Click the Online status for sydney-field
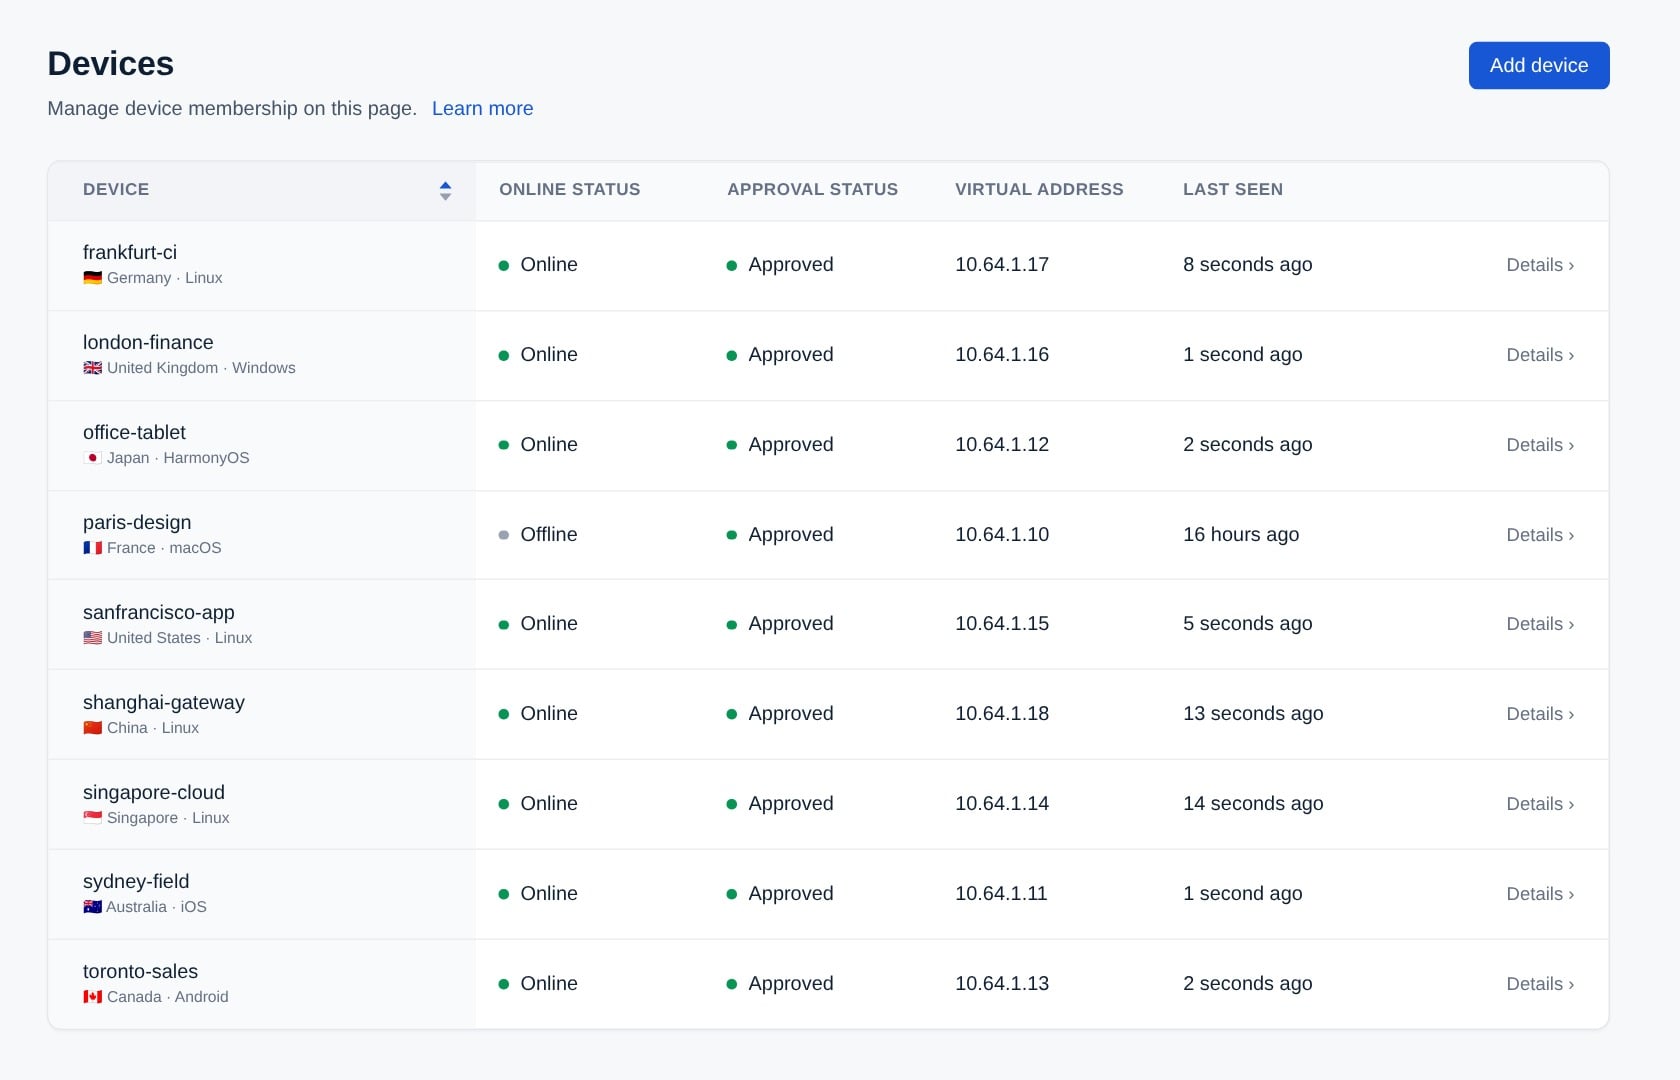 pyautogui.click(x=538, y=893)
